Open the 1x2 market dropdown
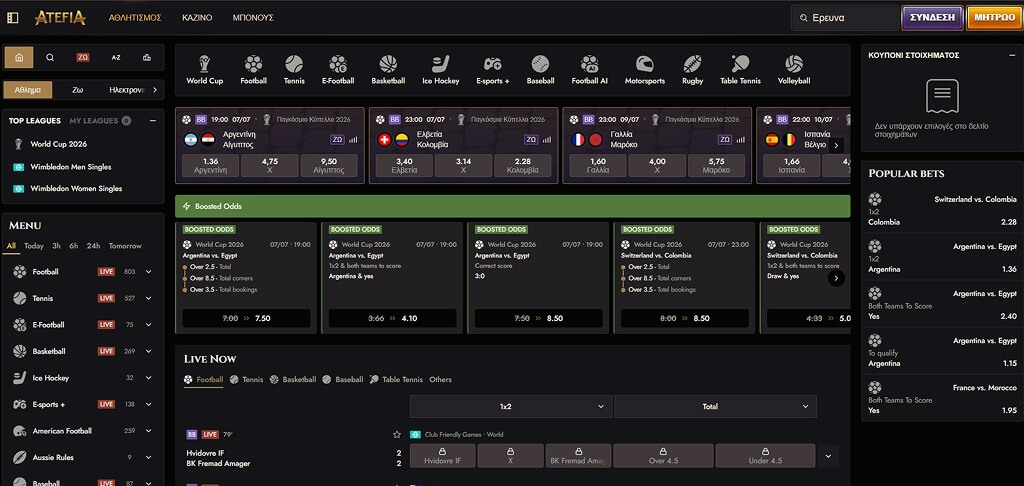The height and width of the screenshot is (486, 1024). [x=511, y=406]
